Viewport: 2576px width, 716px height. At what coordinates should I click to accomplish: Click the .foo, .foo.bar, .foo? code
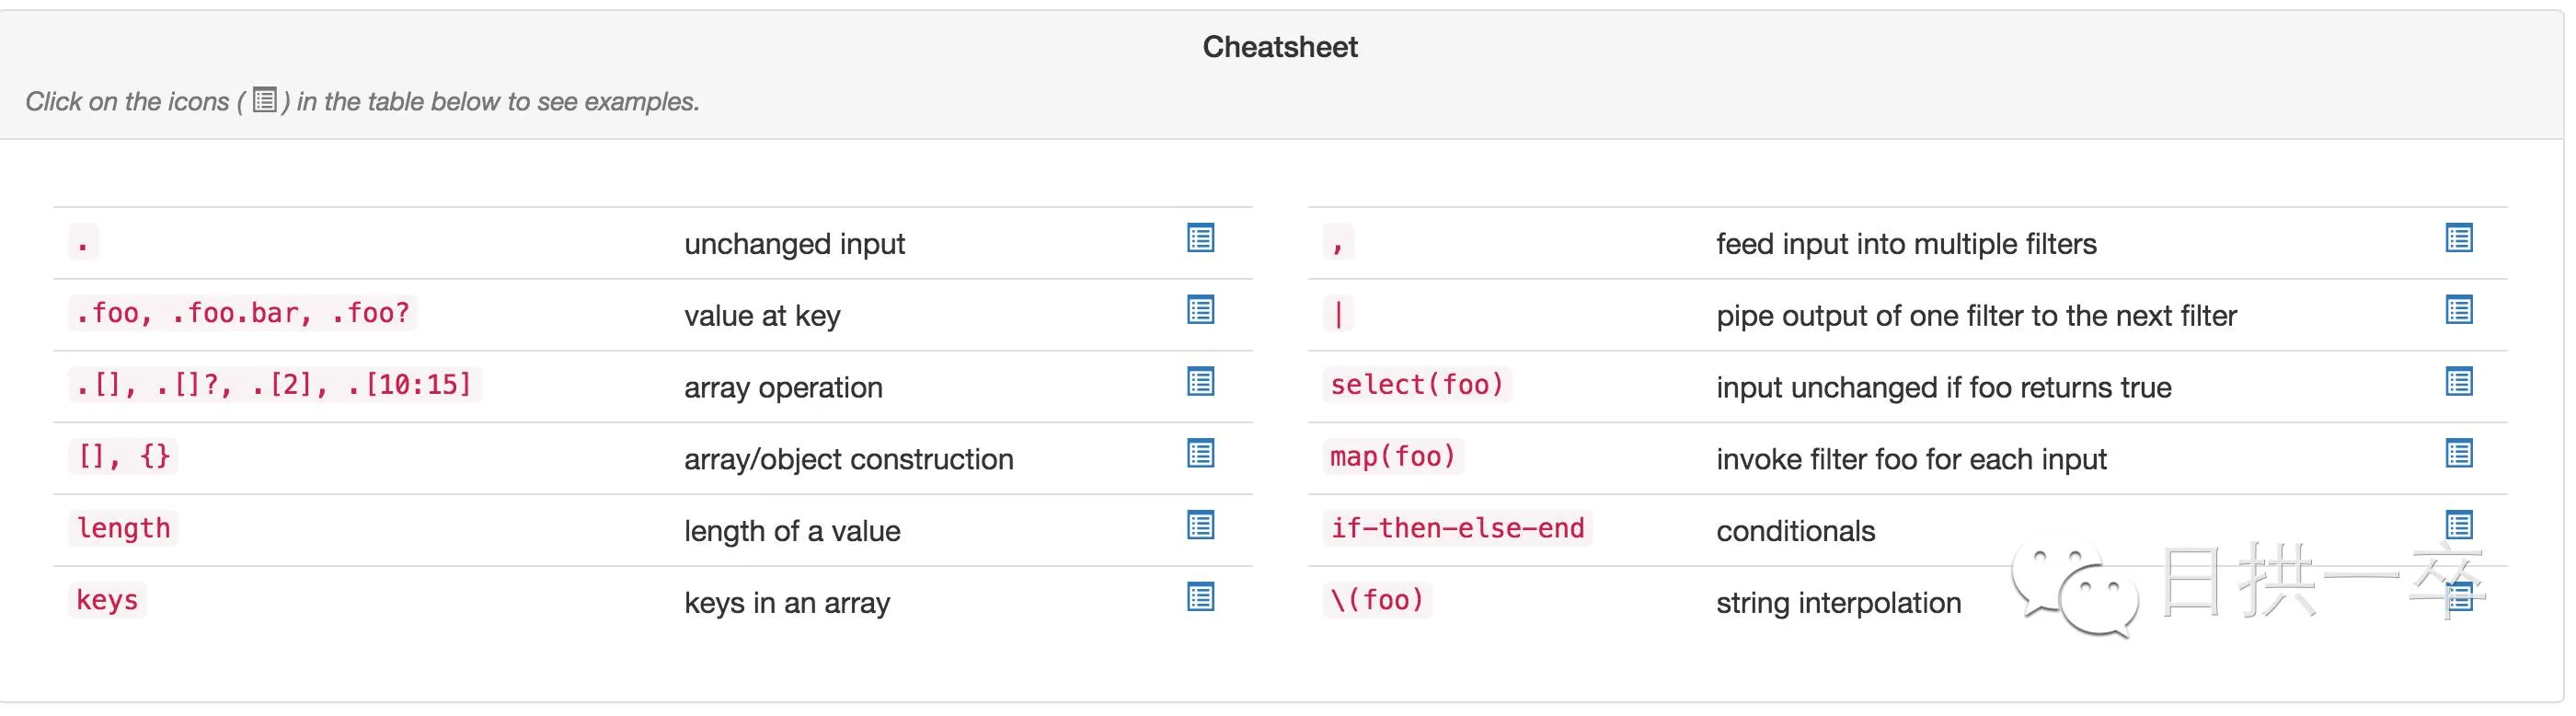point(243,314)
